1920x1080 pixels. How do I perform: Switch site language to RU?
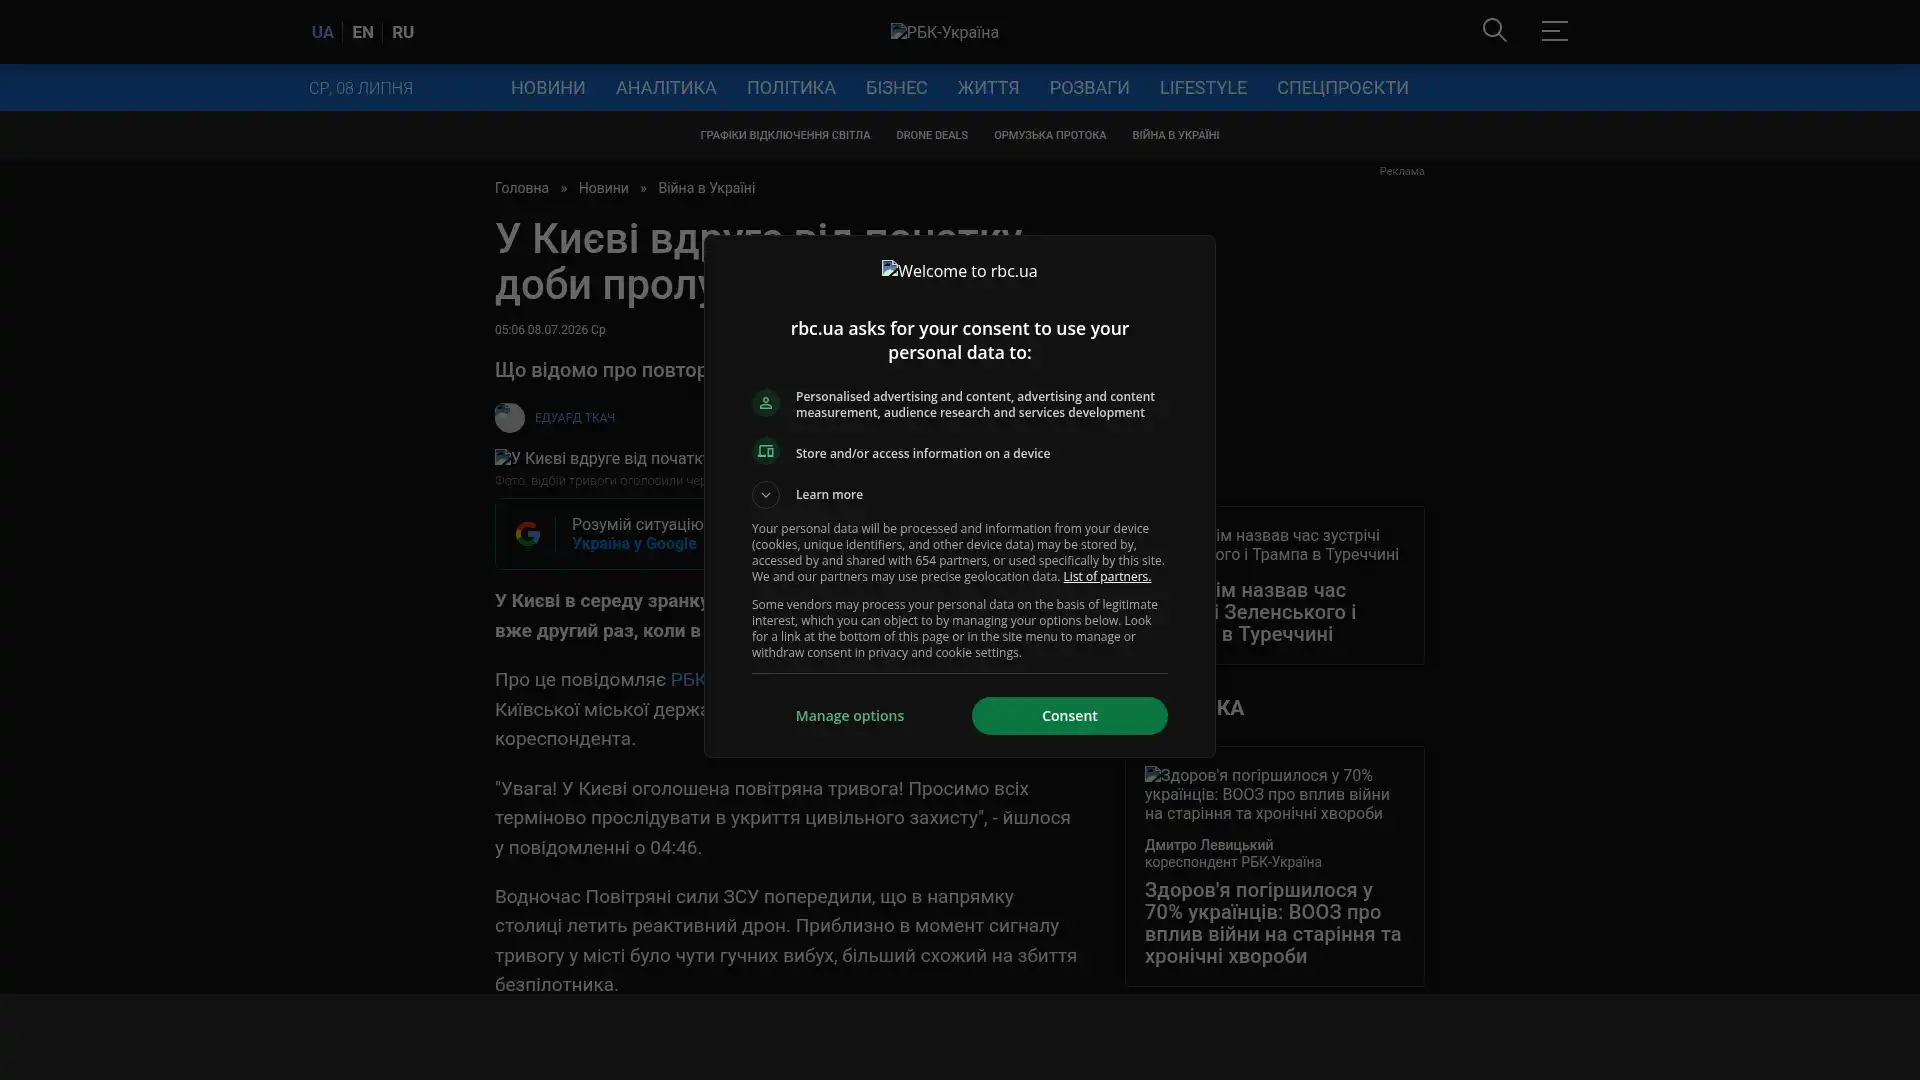click(403, 32)
